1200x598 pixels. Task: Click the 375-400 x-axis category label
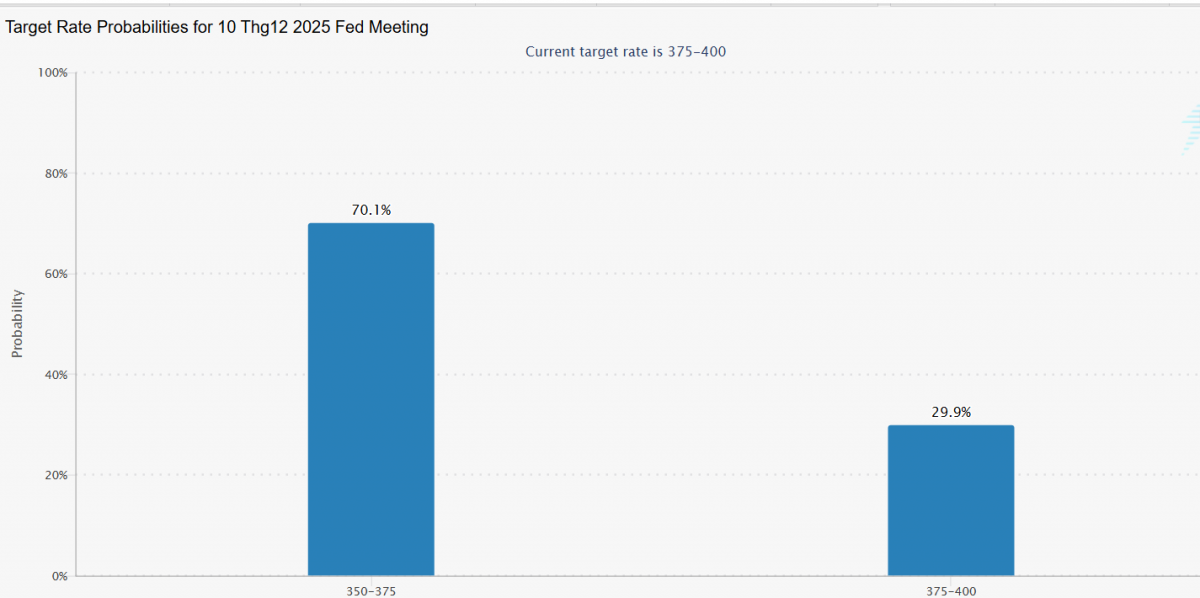[950, 591]
